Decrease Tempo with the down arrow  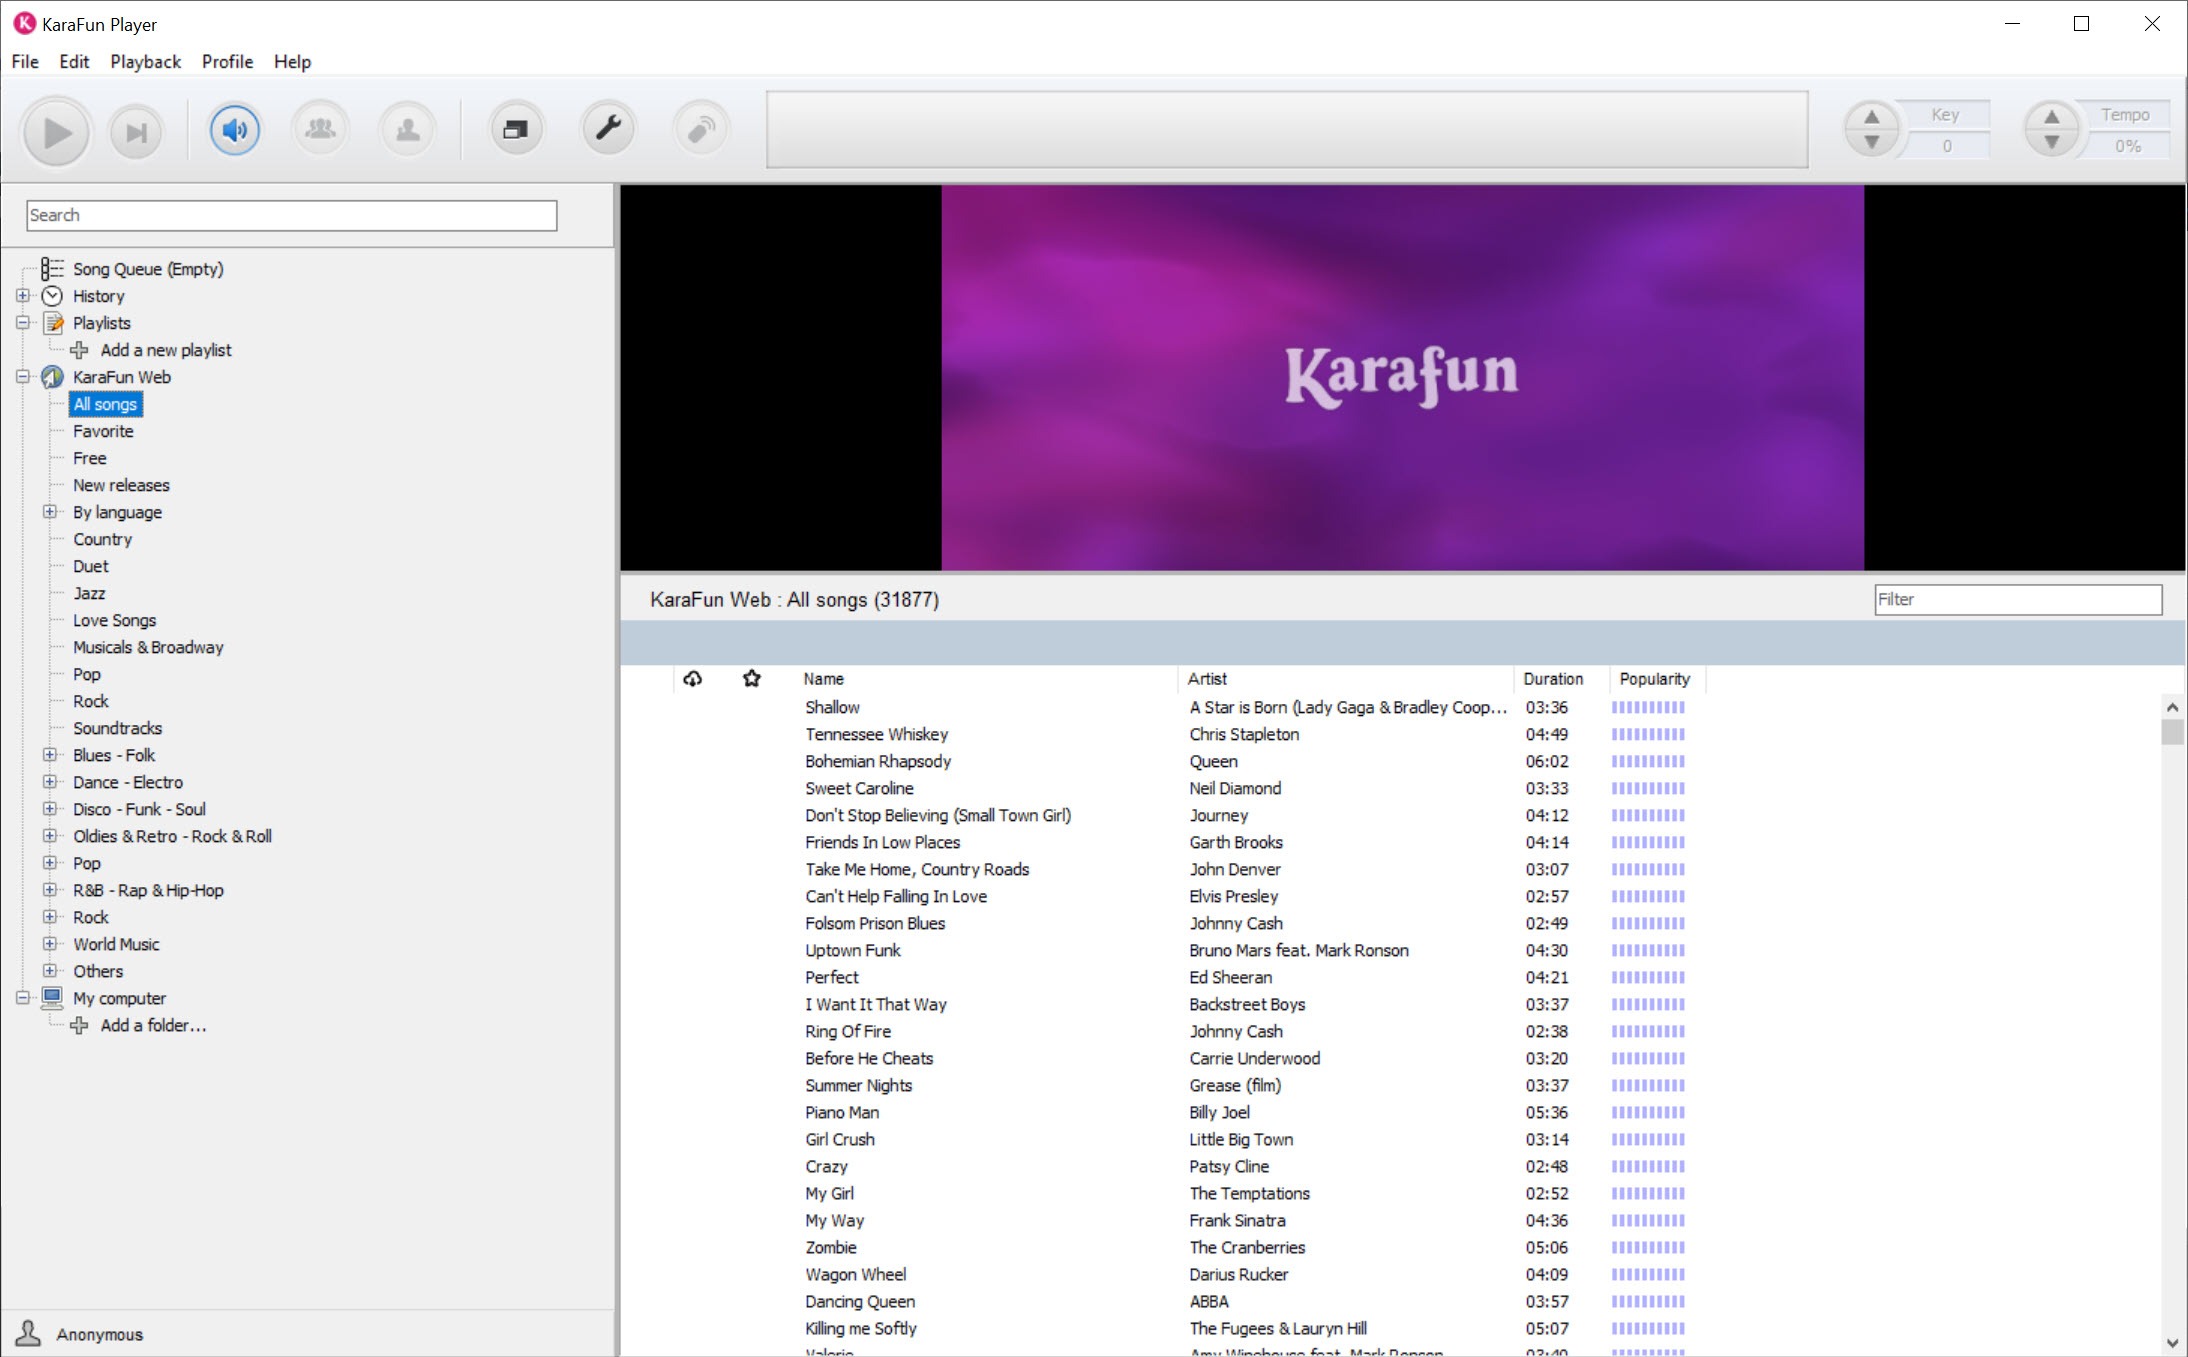(x=2051, y=143)
